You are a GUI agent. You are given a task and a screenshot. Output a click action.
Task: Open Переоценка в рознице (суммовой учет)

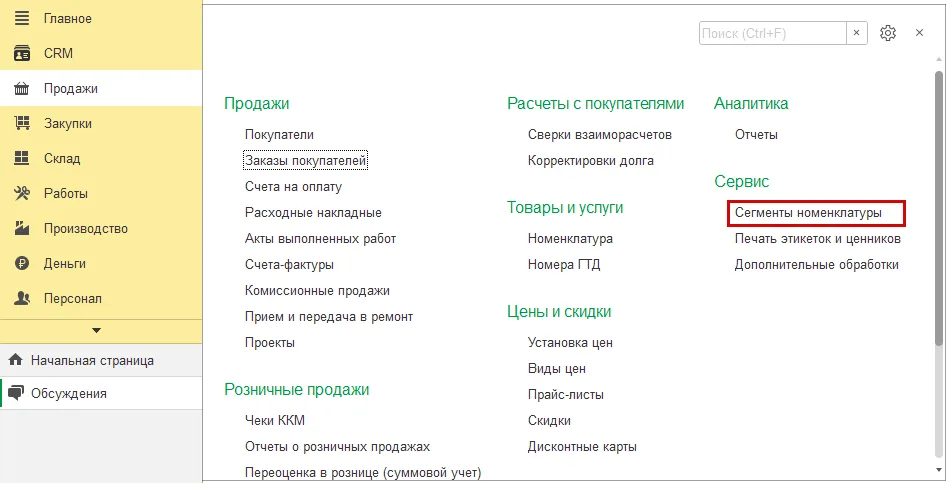pyautogui.click(x=363, y=473)
